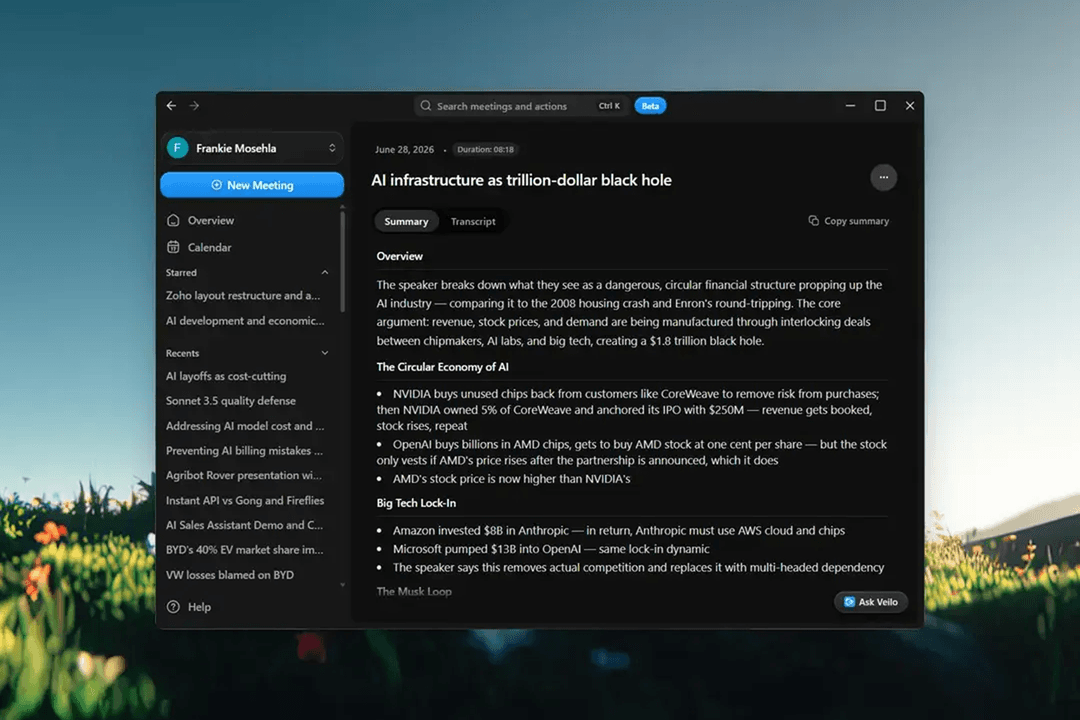Click the Beta badge
This screenshot has width=1080, height=720.
point(650,105)
